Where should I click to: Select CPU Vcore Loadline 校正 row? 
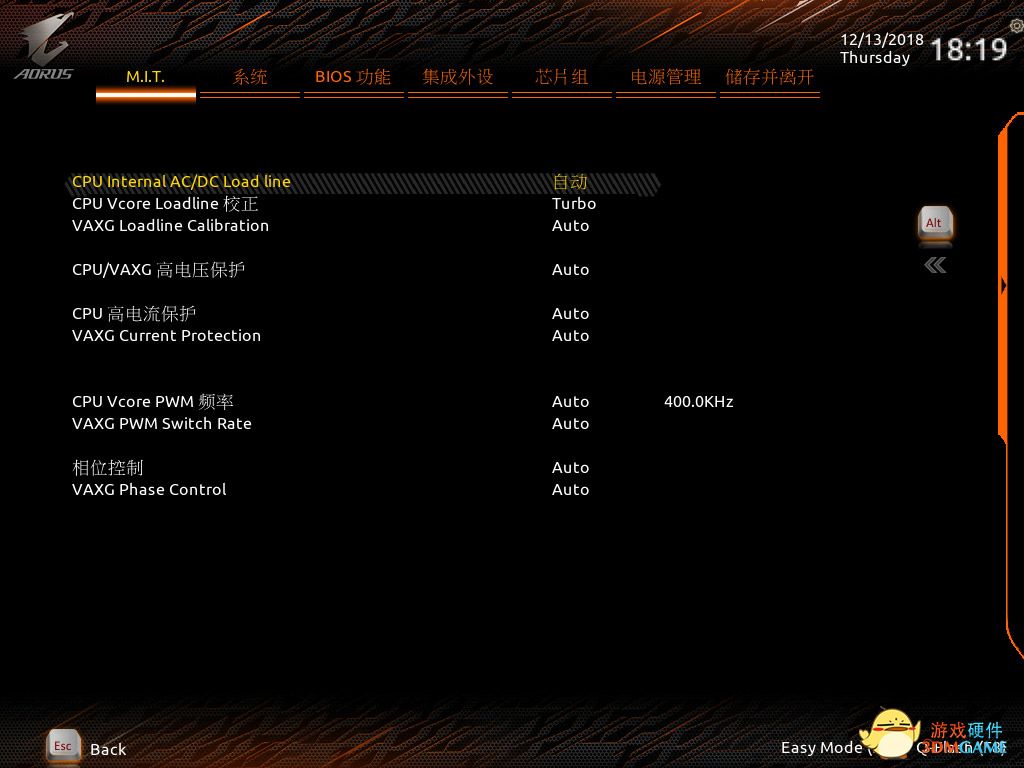click(x=165, y=204)
